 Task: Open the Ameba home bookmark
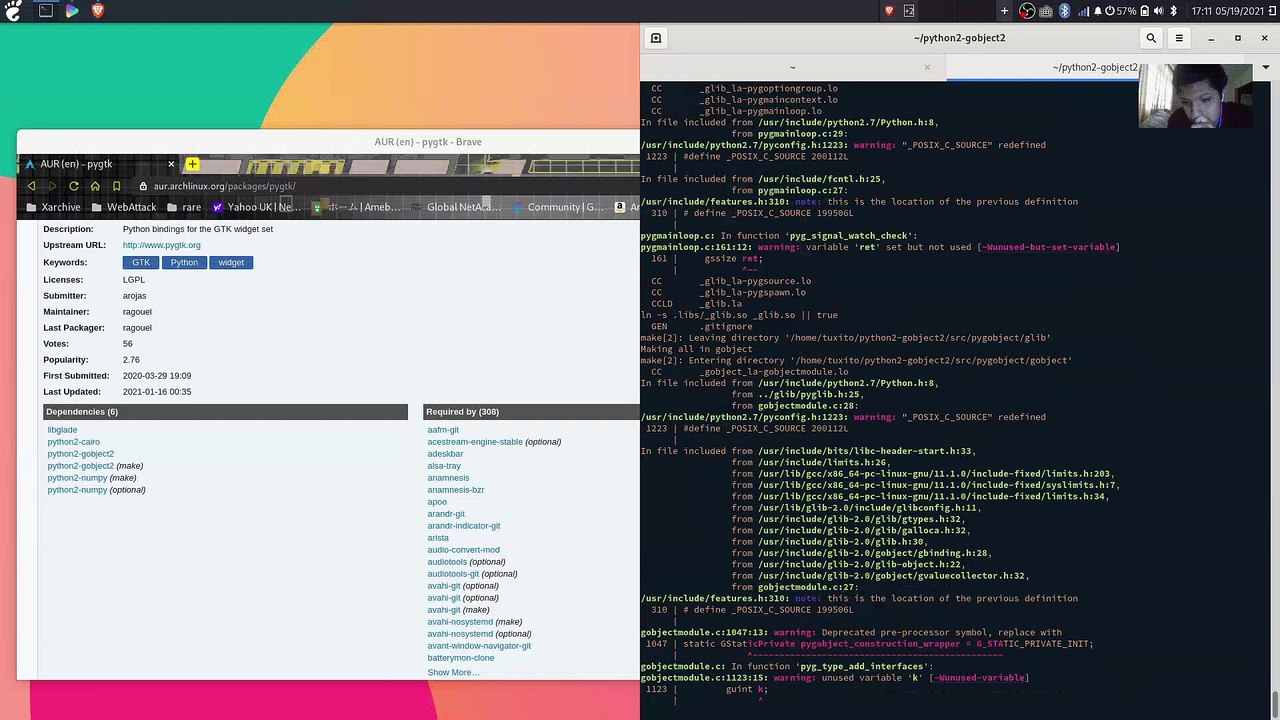tap(356, 207)
